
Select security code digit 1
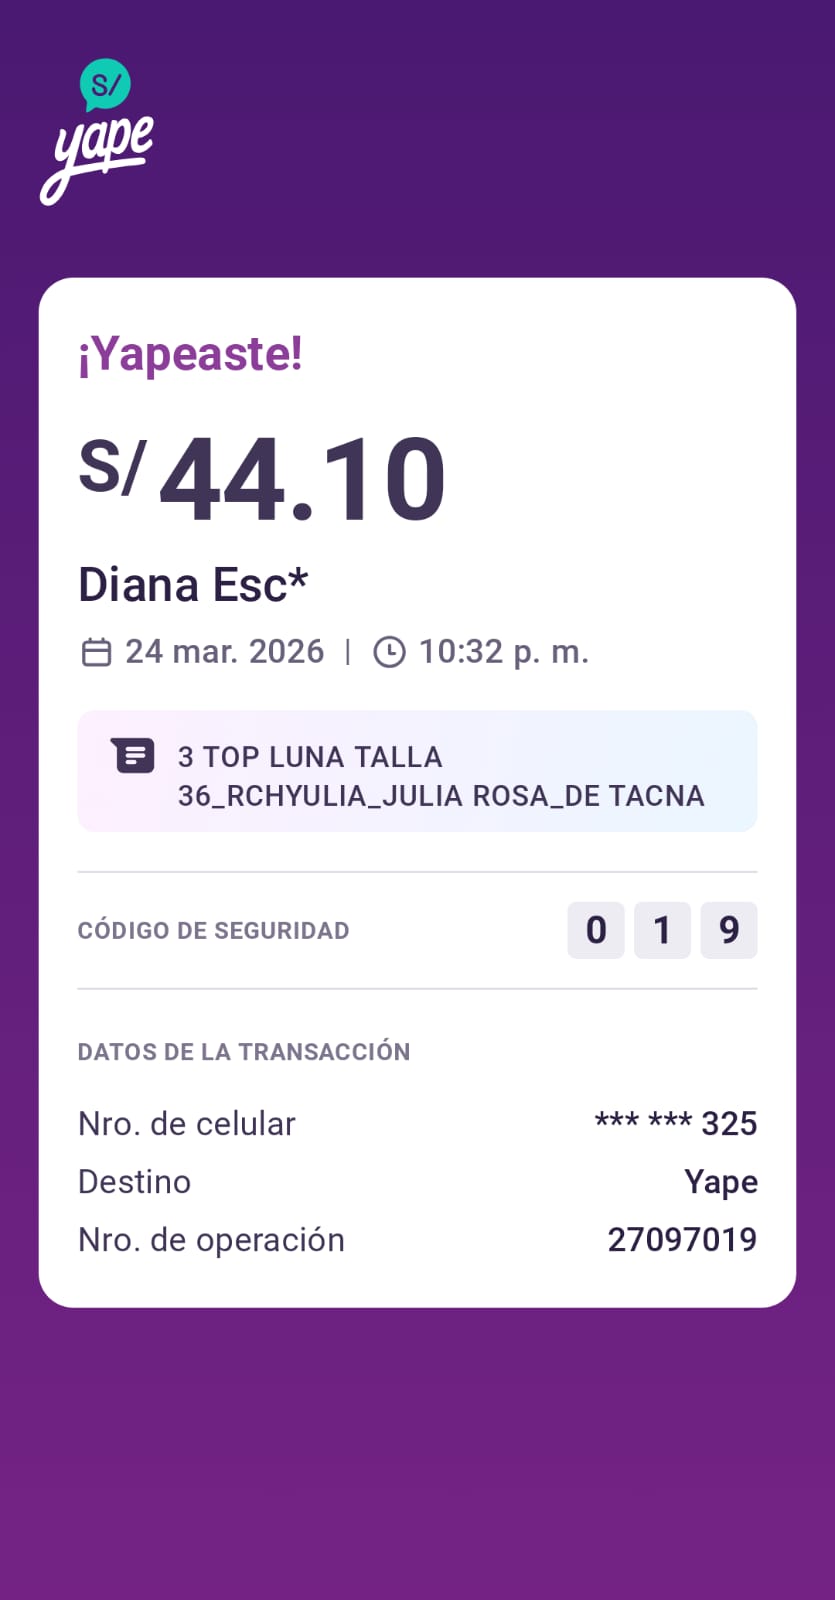(662, 930)
